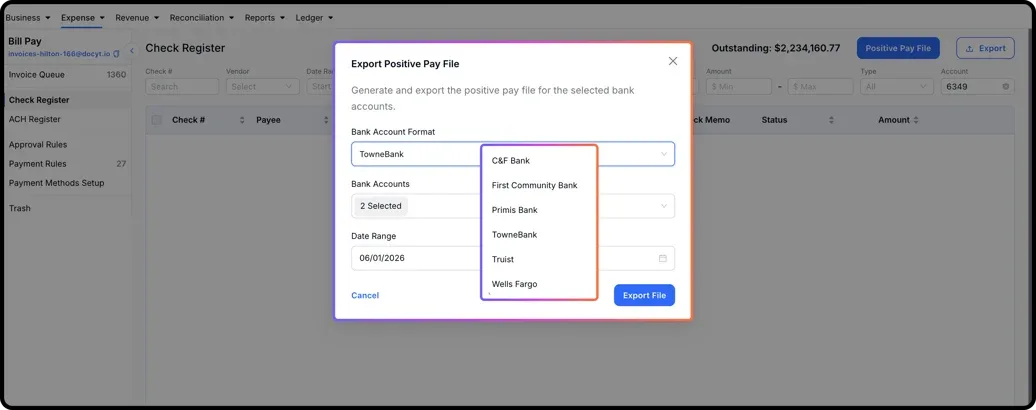
Task: Copy the invoices-hilton email address icon
Action: (x=116, y=53)
